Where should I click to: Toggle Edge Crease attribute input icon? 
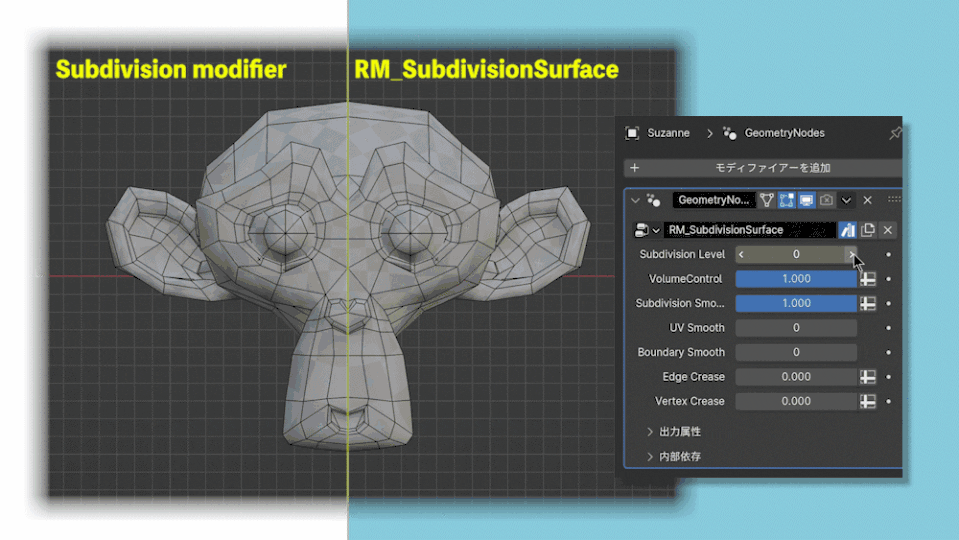[867, 377]
